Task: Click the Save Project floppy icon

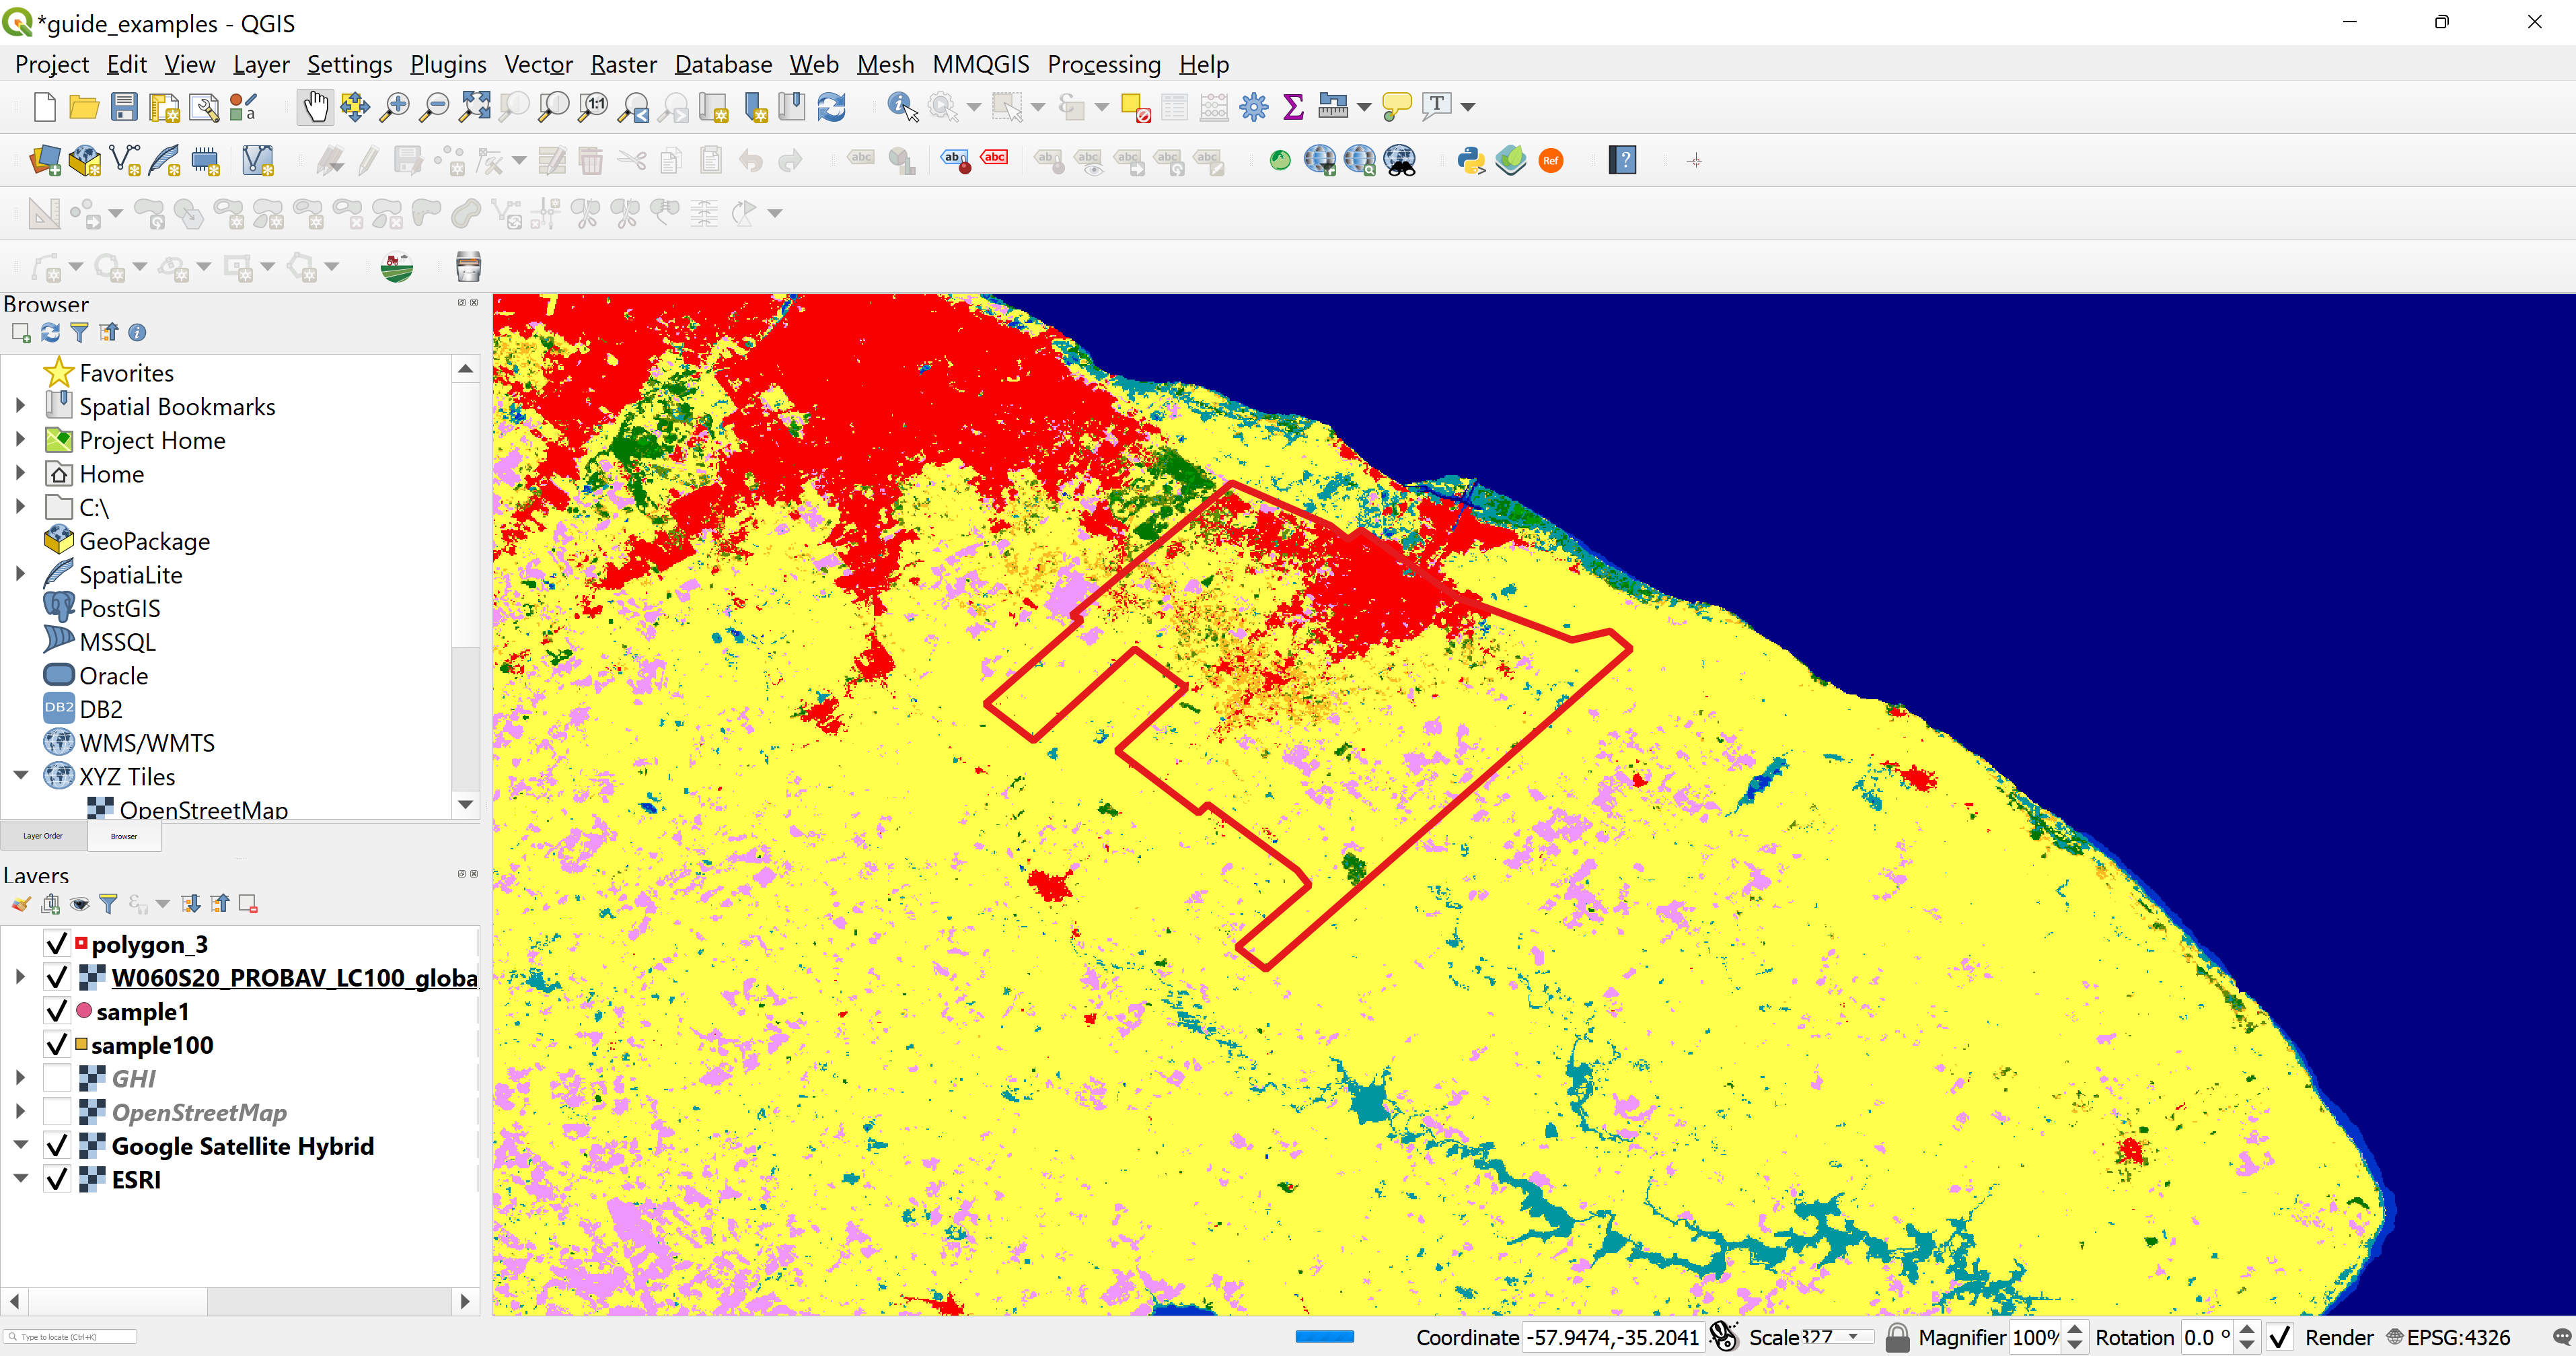Action: [124, 106]
